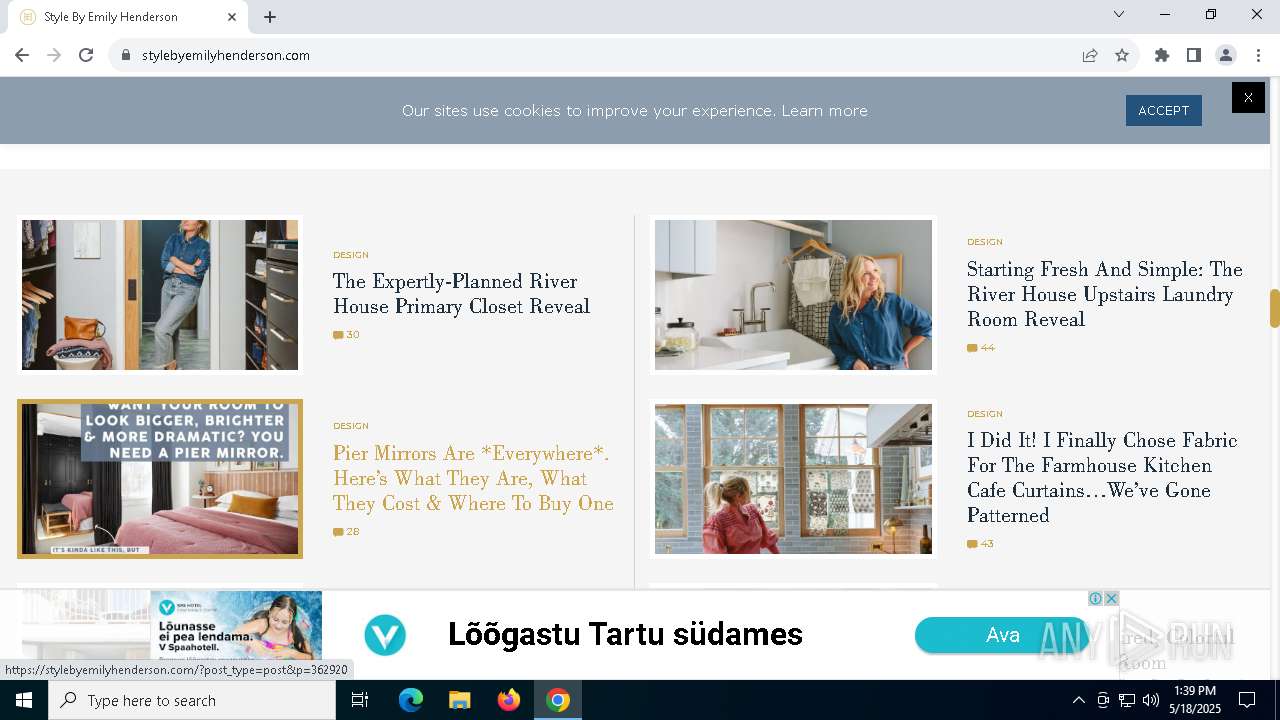View site information lock icon
The height and width of the screenshot is (720, 1280).
pos(126,55)
